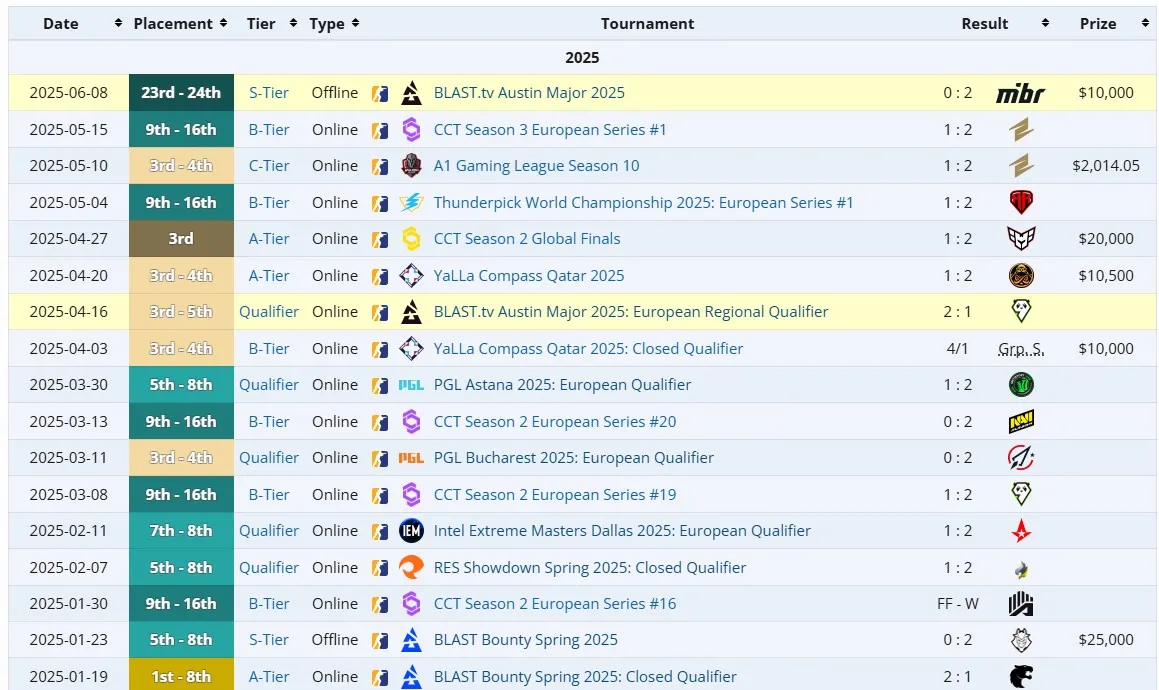Click the date 2025-03-13
The width and height of the screenshot is (1159, 690).
pyautogui.click(x=69, y=422)
